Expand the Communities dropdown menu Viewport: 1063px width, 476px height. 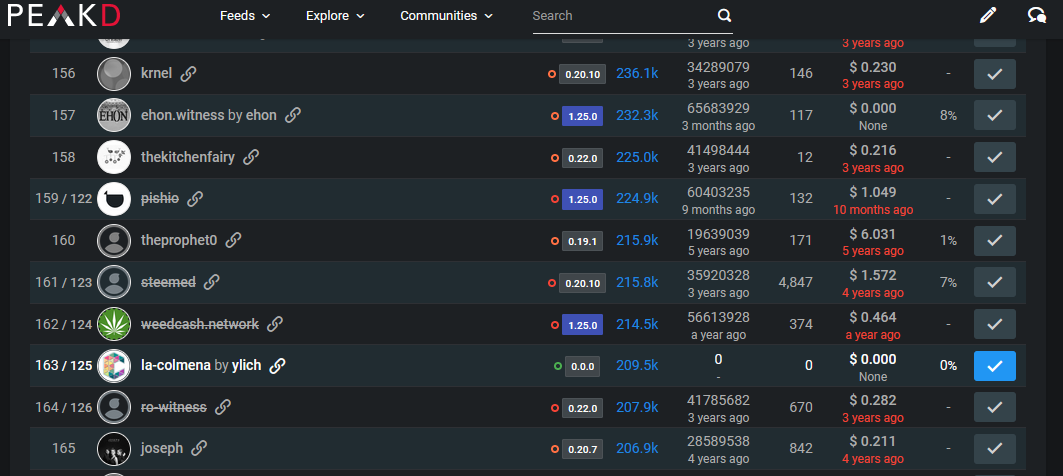pyautogui.click(x=446, y=16)
